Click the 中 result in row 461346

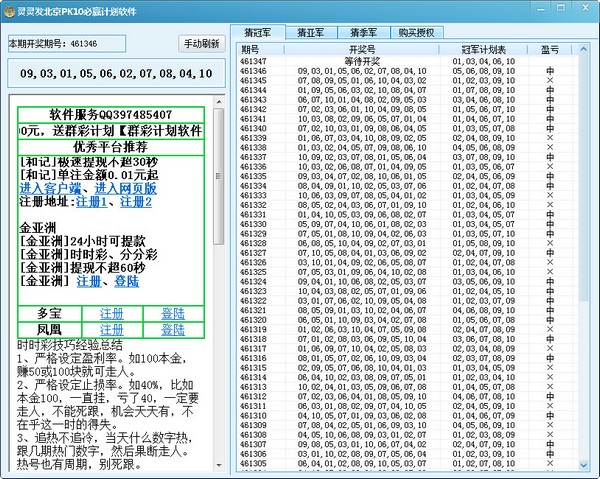coord(550,71)
